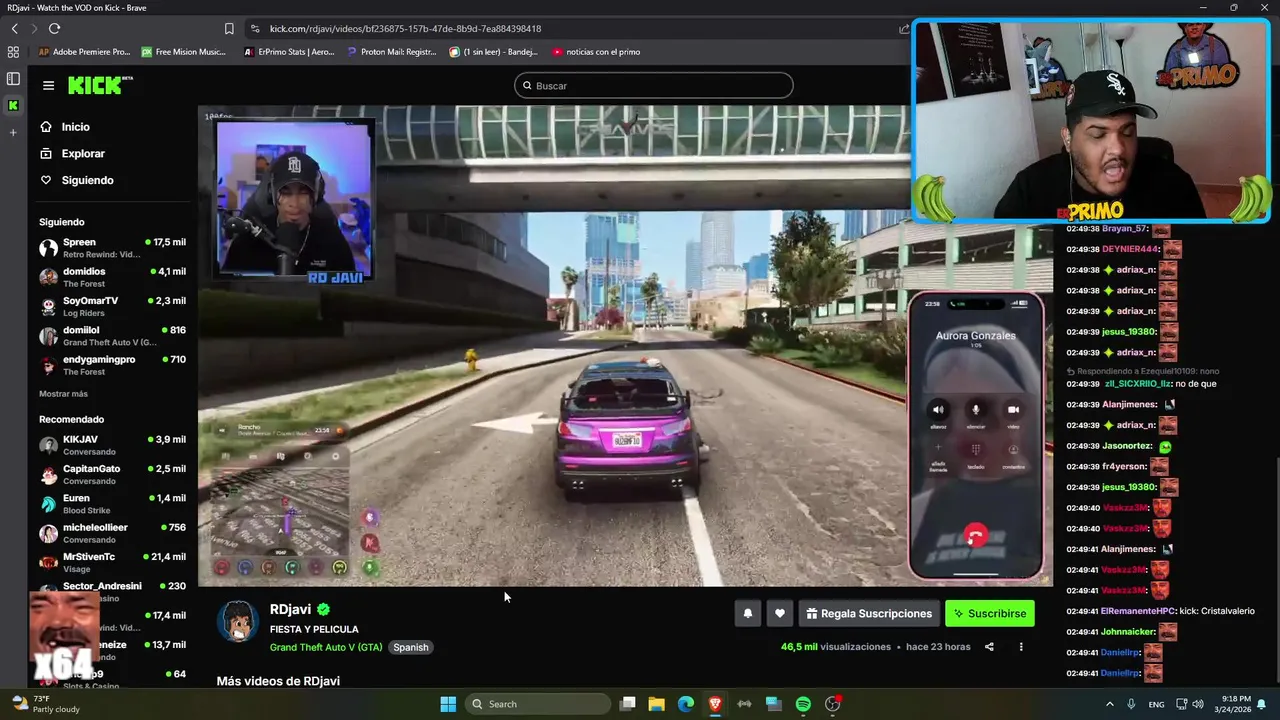Screen dimensions: 1280x720
Task: Open Free Mision Music bookmark
Action: tap(183, 52)
